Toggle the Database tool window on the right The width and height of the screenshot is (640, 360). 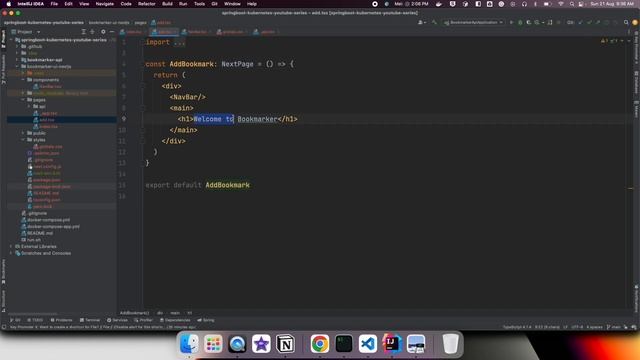click(x=636, y=83)
